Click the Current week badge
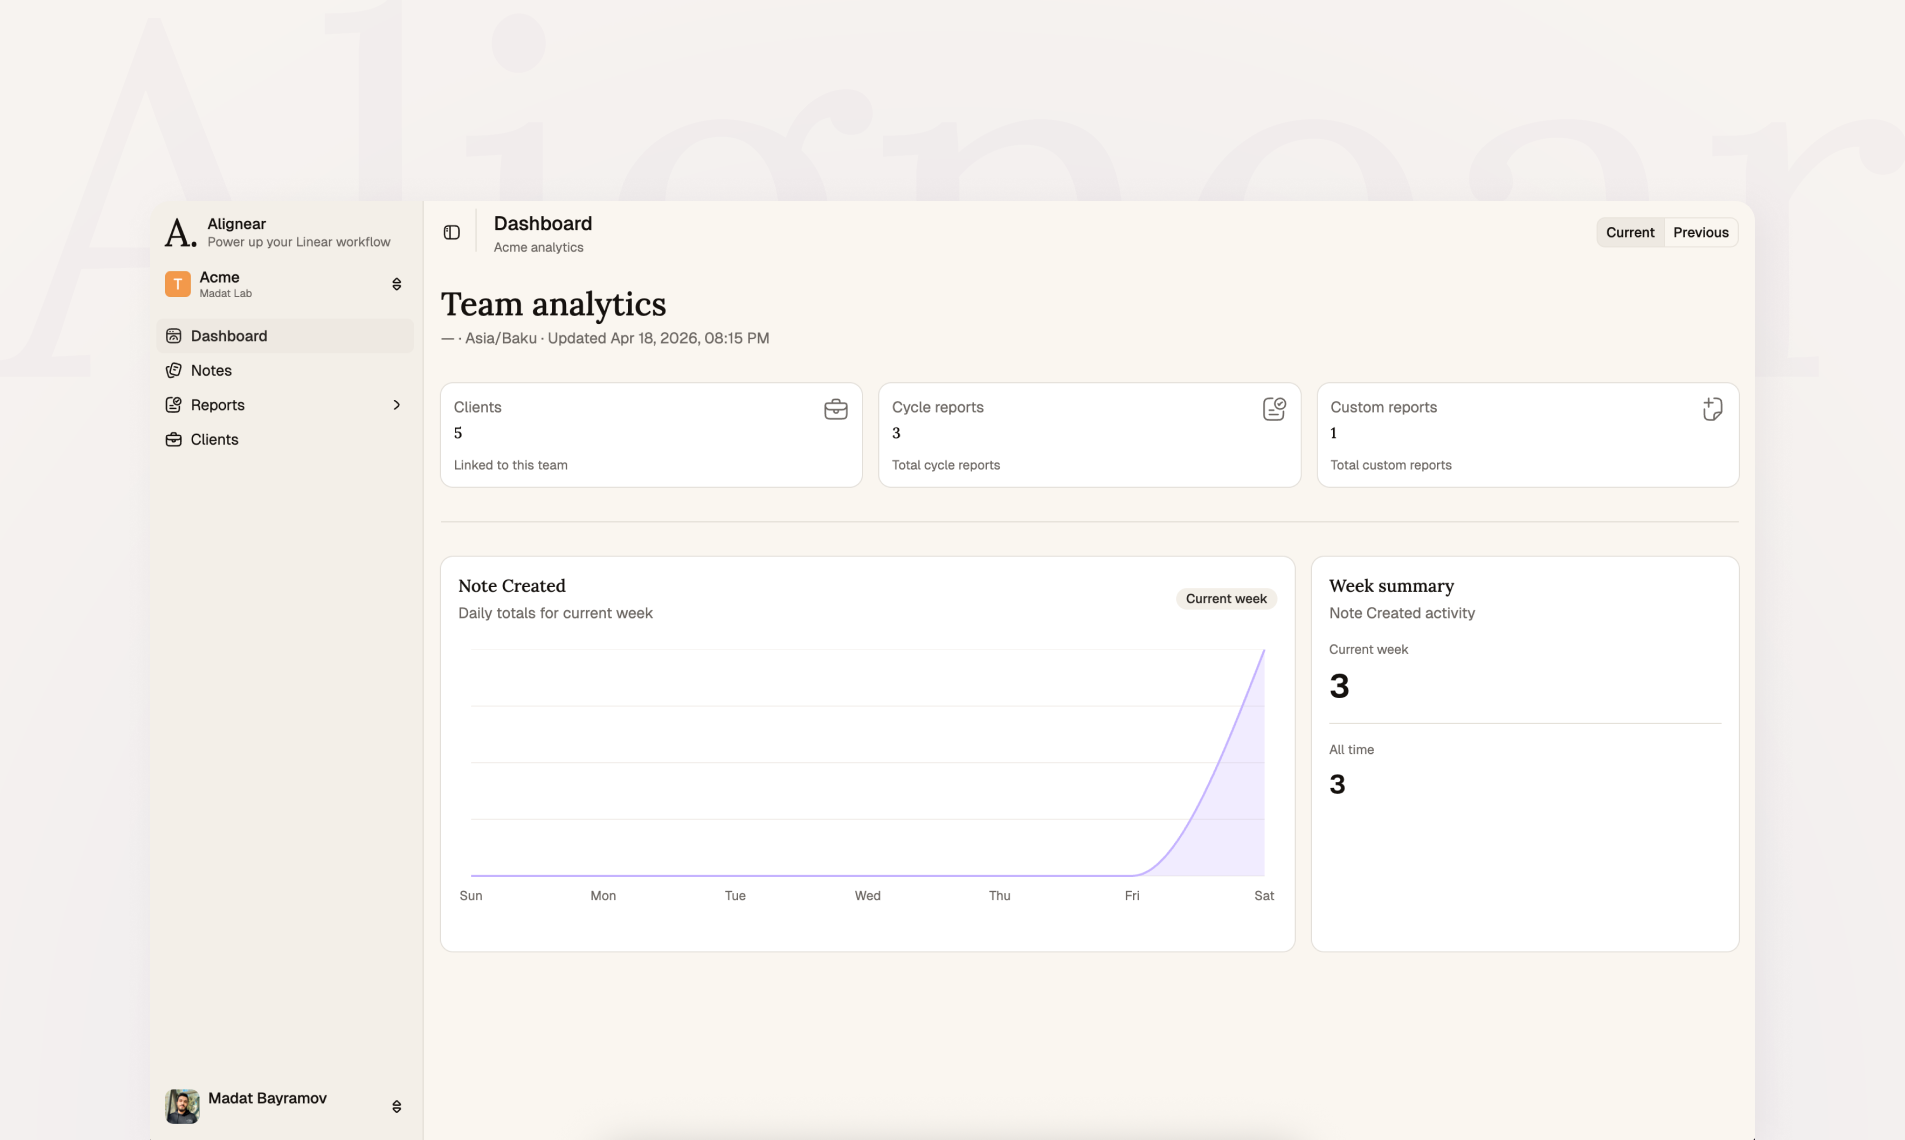 click(x=1226, y=599)
